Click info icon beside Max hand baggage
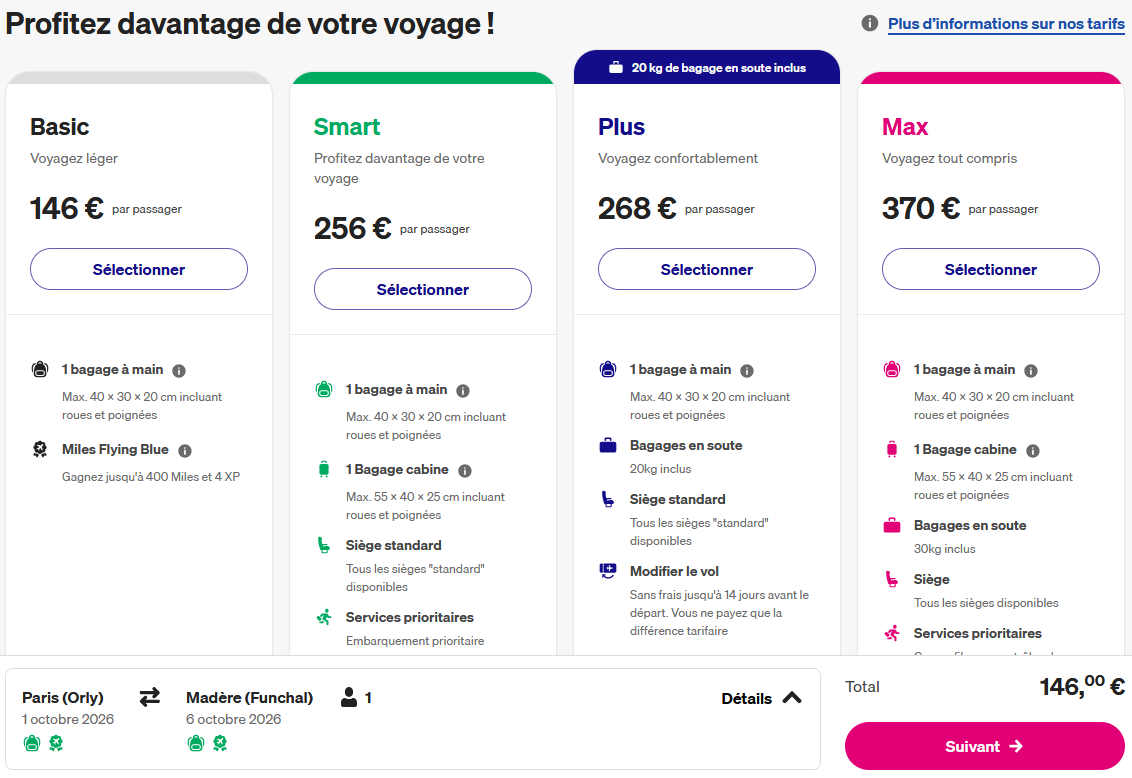Screen dimensions: 1132x778 [x=1031, y=370]
